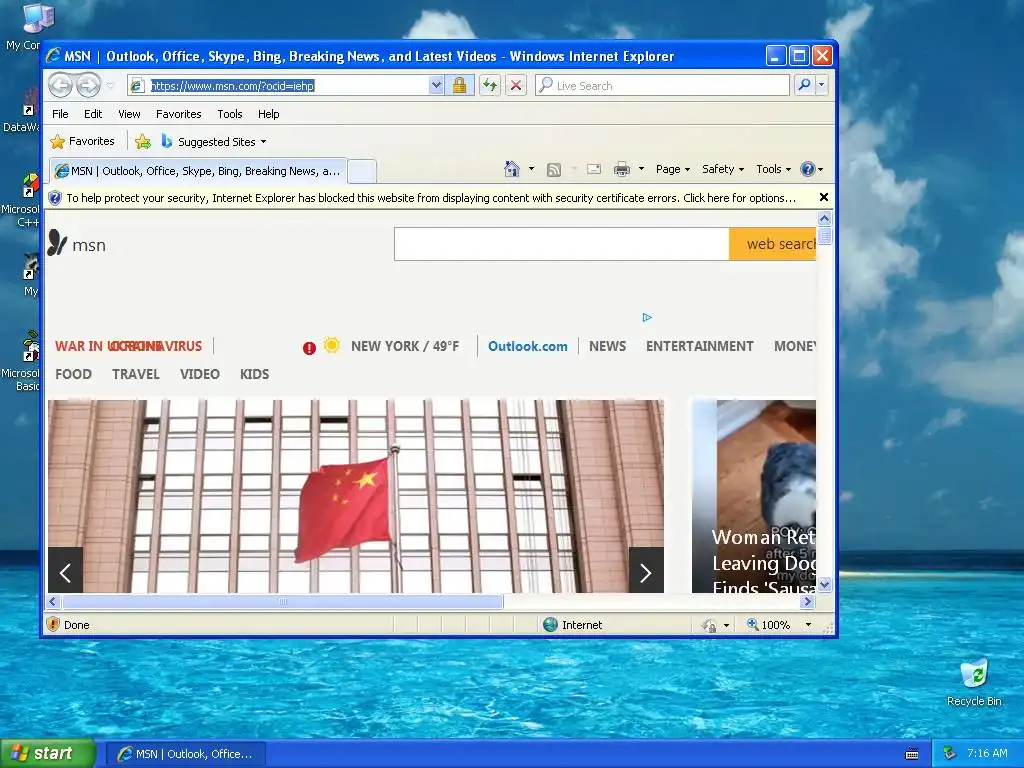
Task: Open the ENTERTAINMENT section link
Action: 699,346
